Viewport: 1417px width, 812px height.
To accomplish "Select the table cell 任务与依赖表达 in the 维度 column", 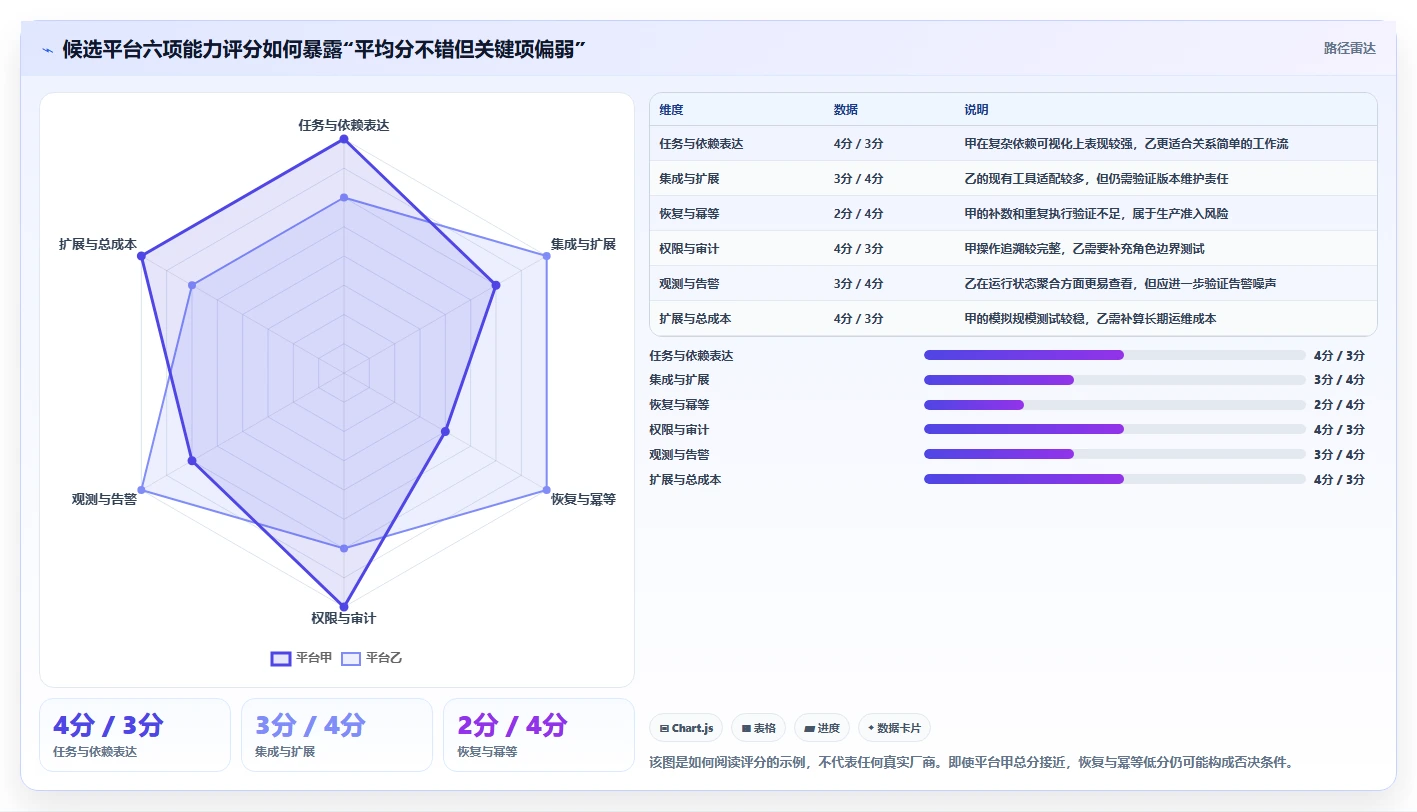I will tap(701, 144).
